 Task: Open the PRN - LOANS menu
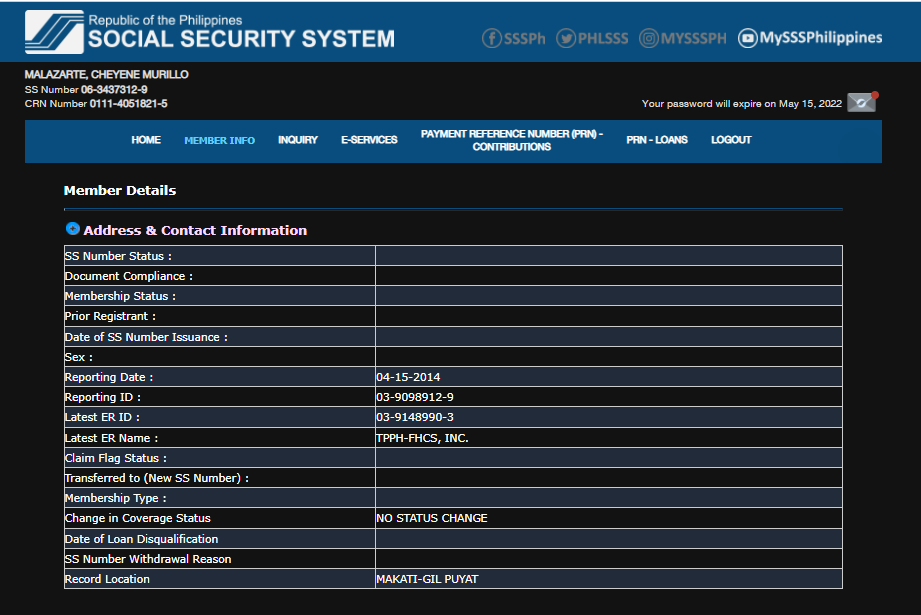pyautogui.click(x=657, y=140)
